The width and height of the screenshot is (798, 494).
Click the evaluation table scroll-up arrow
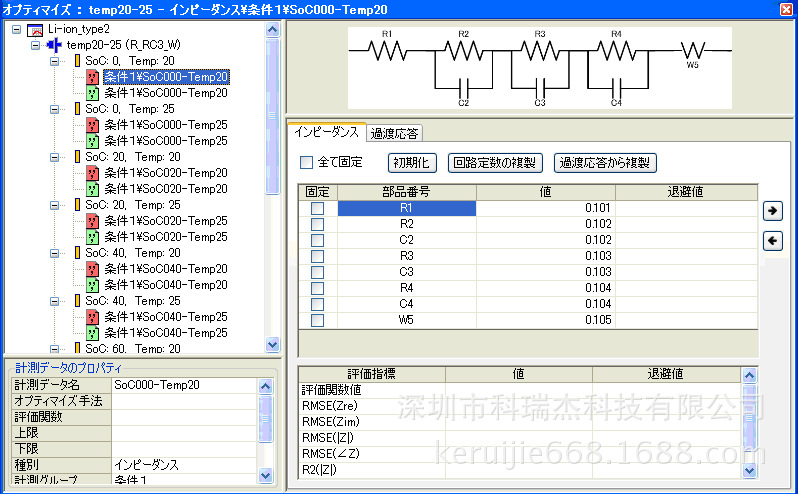(749, 376)
